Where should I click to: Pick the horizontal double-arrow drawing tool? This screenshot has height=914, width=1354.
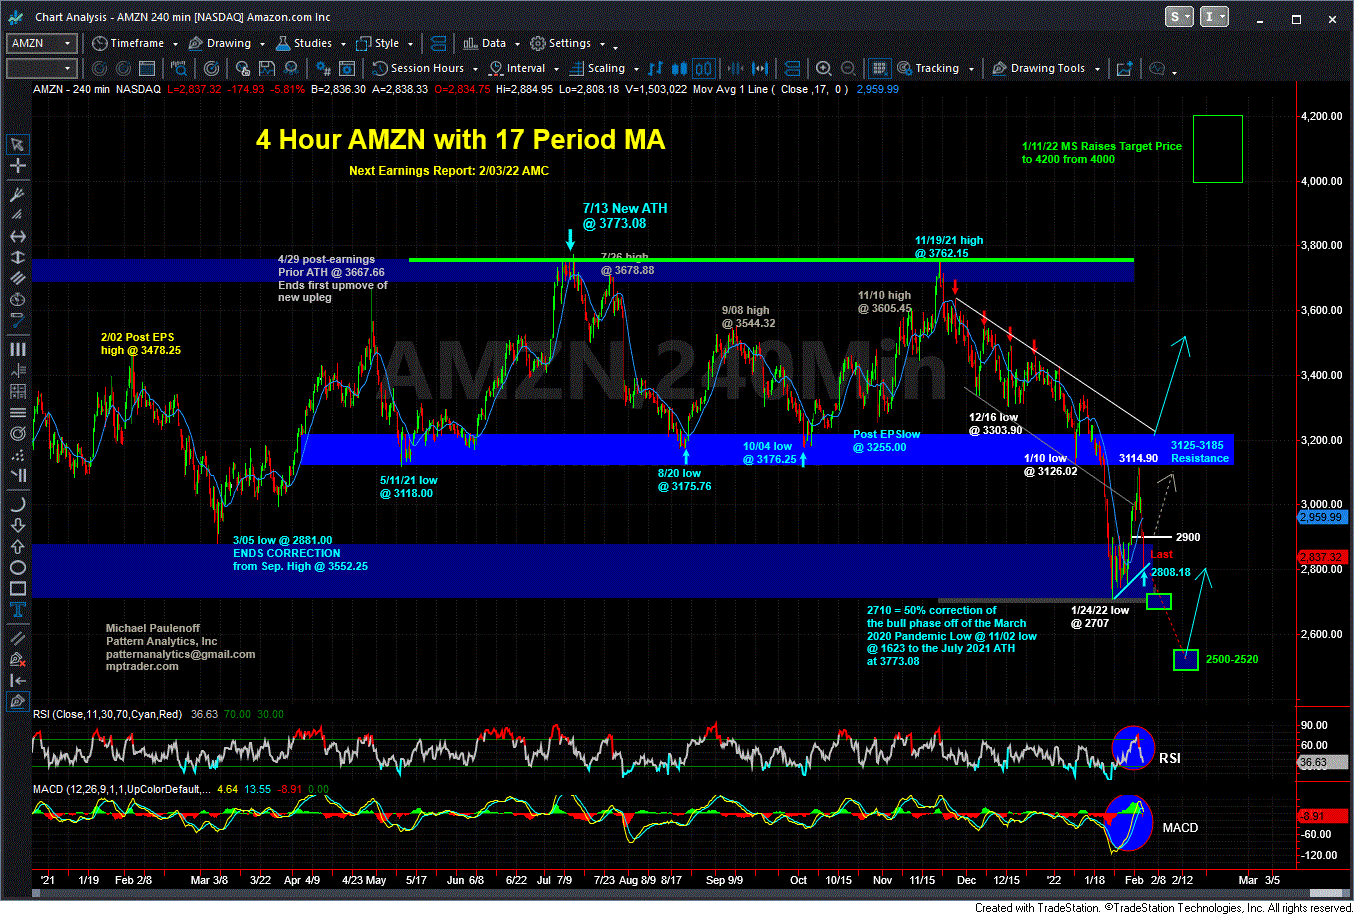[17, 237]
